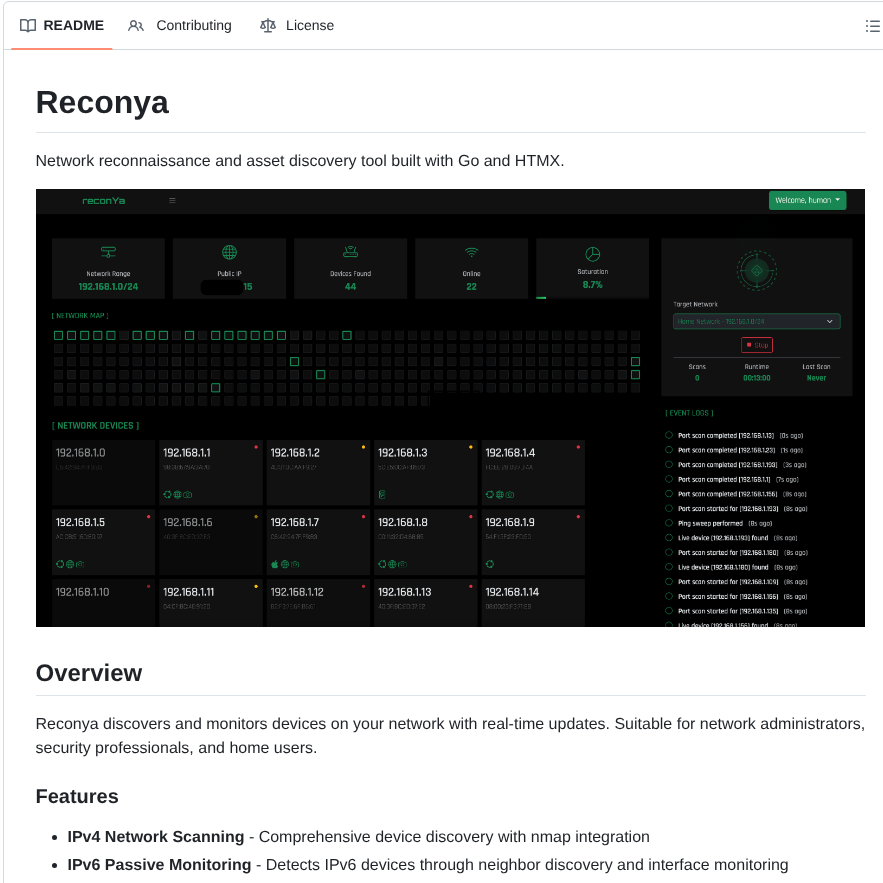Select the device card for 192.168.1.10
Screen dimensions: 883x883
click(103, 603)
